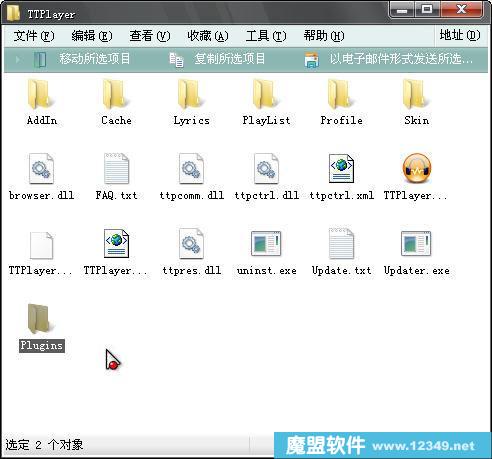Open the 文件(F) menu
The width and height of the screenshot is (492, 459).
[x=34, y=36]
